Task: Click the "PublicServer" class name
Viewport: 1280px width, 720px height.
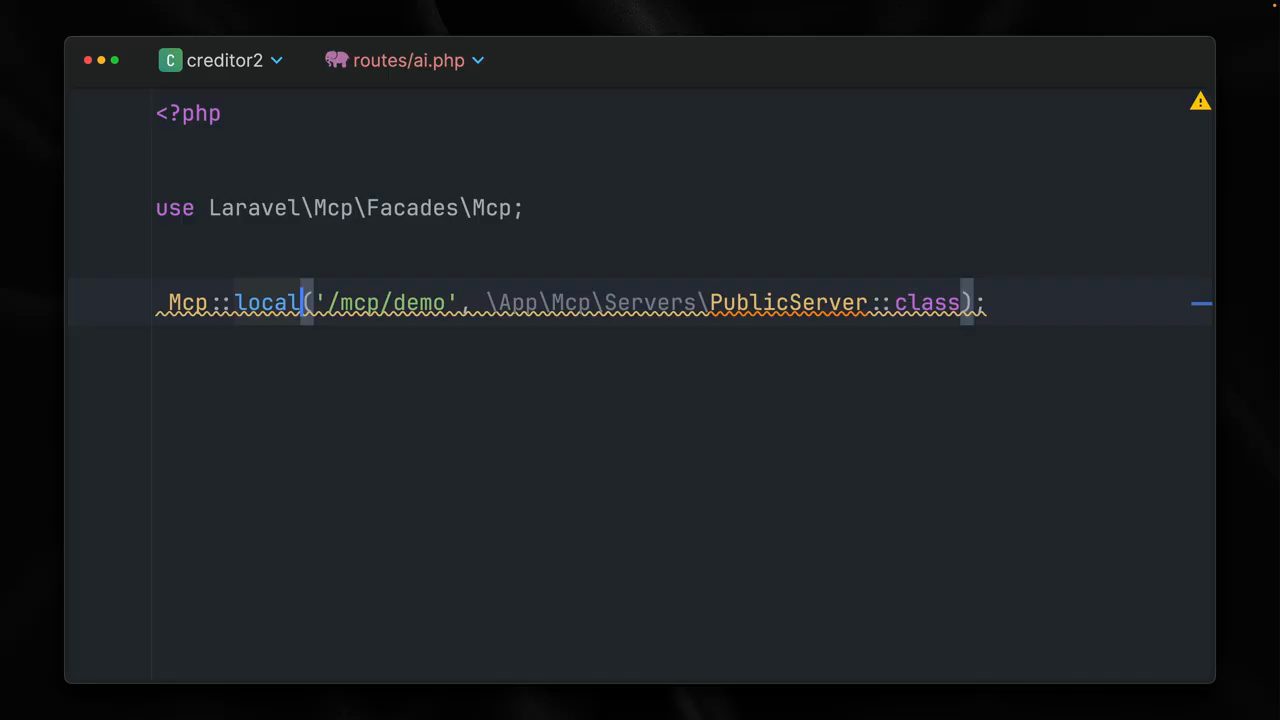Action: [x=789, y=303]
